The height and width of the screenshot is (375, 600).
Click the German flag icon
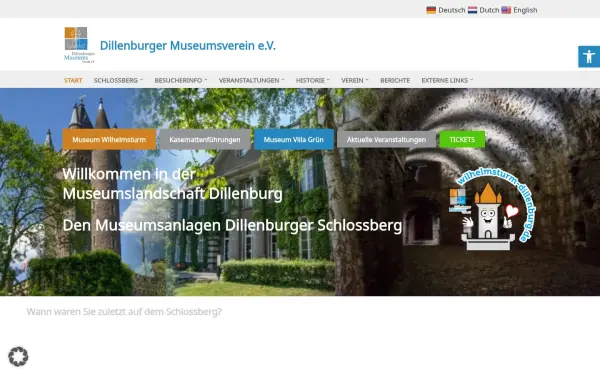click(431, 10)
